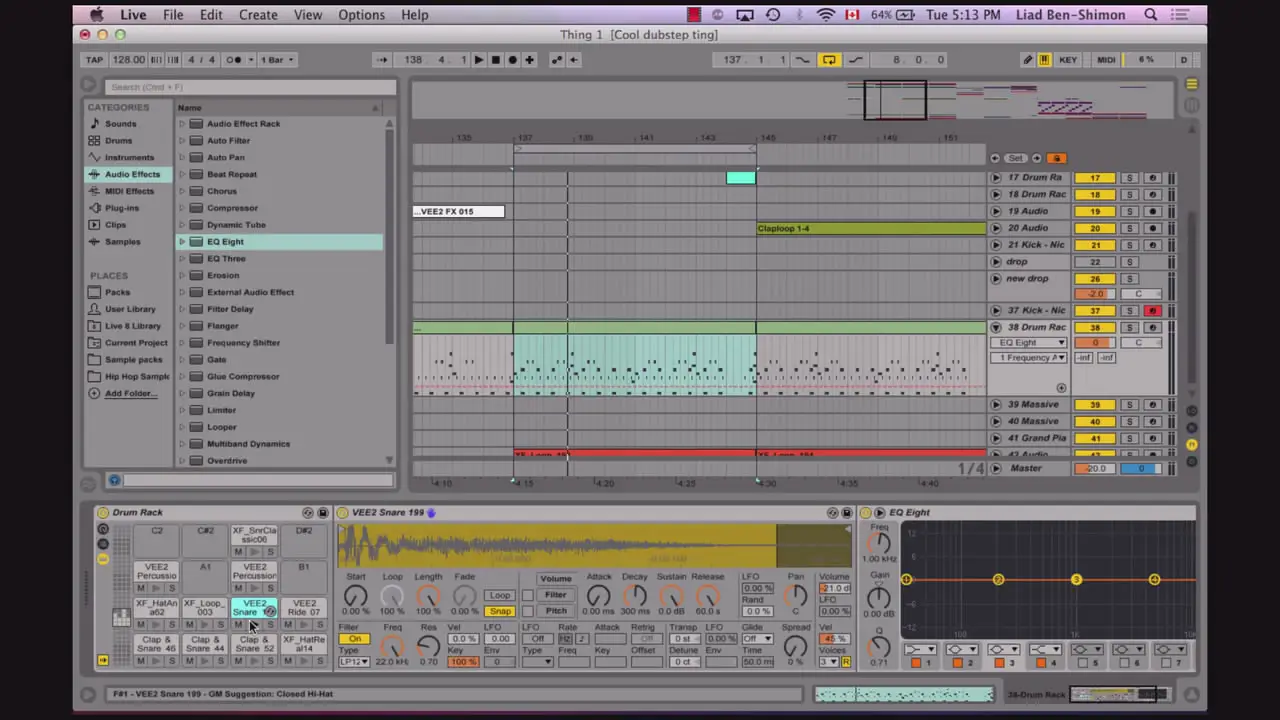This screenshot has width=1280, height=720.
Task: Toggle track 20 activator button
Action: pyautogui.click(x=1095, y=228)
